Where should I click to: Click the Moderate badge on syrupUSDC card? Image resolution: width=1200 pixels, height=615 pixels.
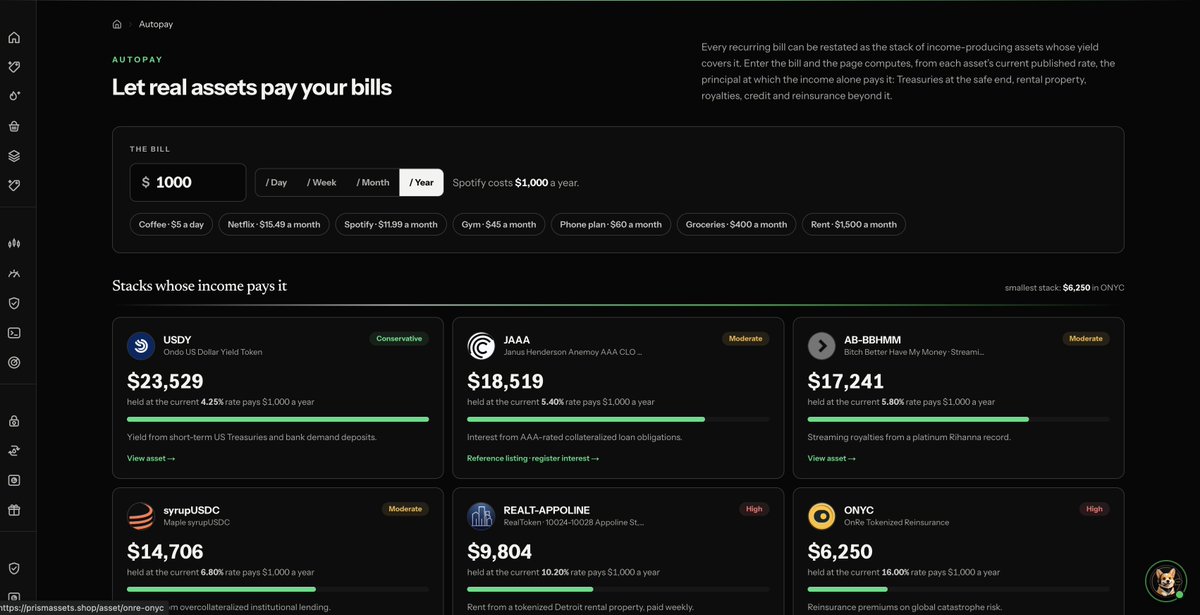[x=406, y=509]
